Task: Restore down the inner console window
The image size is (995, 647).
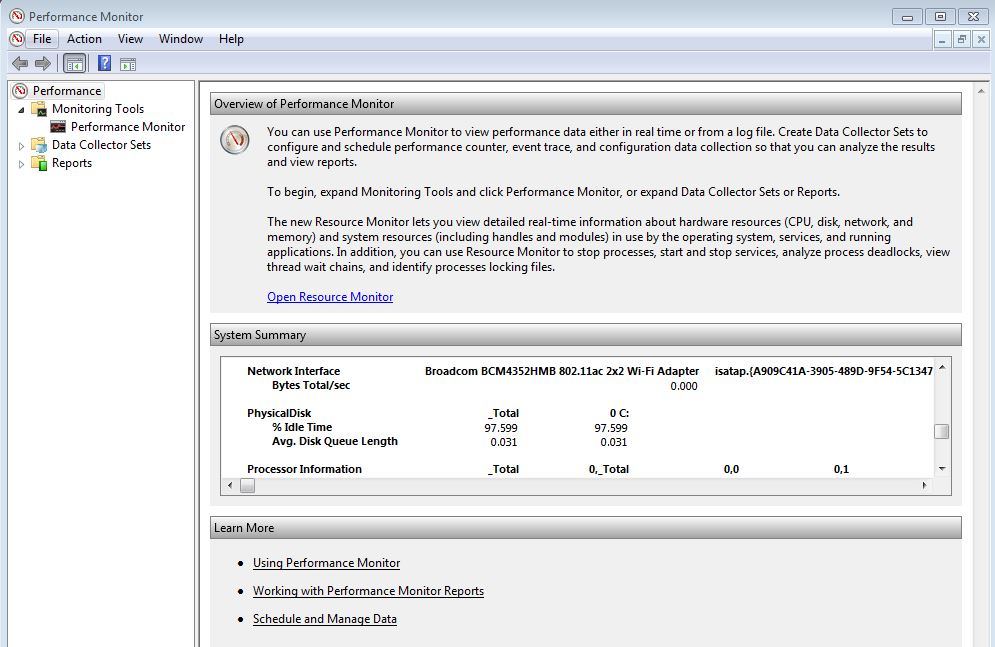Action: (962, 39)
